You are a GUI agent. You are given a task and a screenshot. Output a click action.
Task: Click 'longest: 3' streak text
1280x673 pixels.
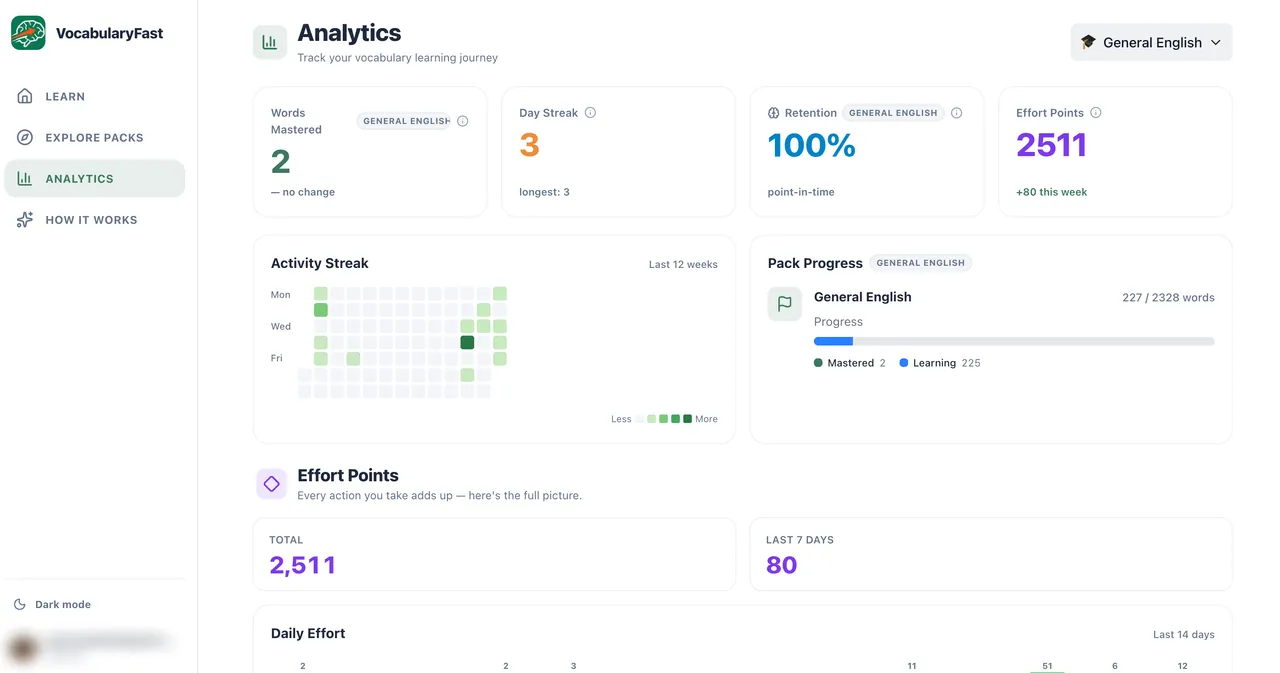(x=544, y=192)
